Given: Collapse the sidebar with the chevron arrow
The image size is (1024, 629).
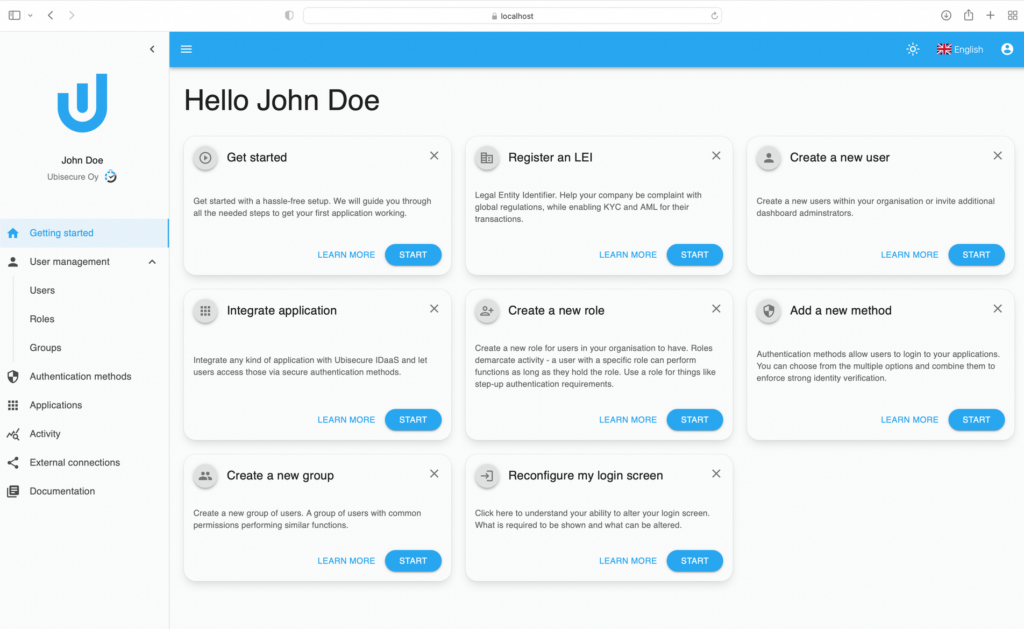Looking at the screenshot, I should click(x=152, y=49).
